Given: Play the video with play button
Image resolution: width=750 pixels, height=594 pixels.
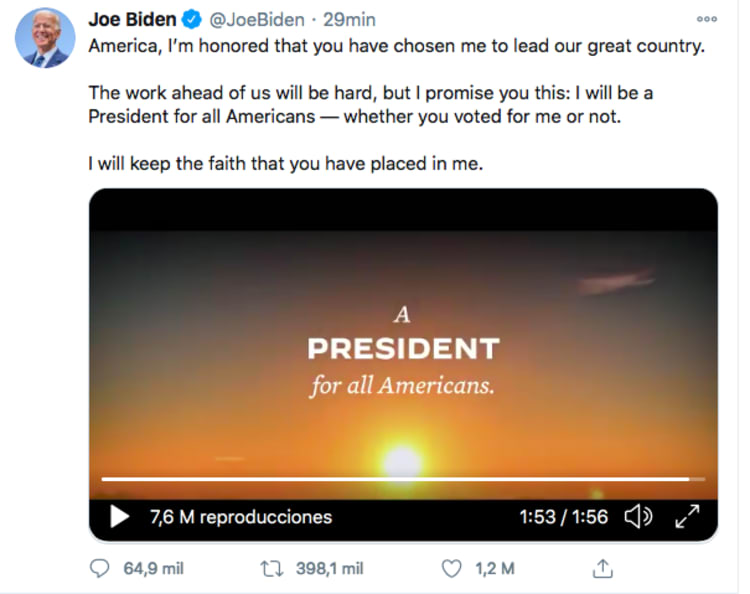Looking at the screenshot, I should pos(119,517).
